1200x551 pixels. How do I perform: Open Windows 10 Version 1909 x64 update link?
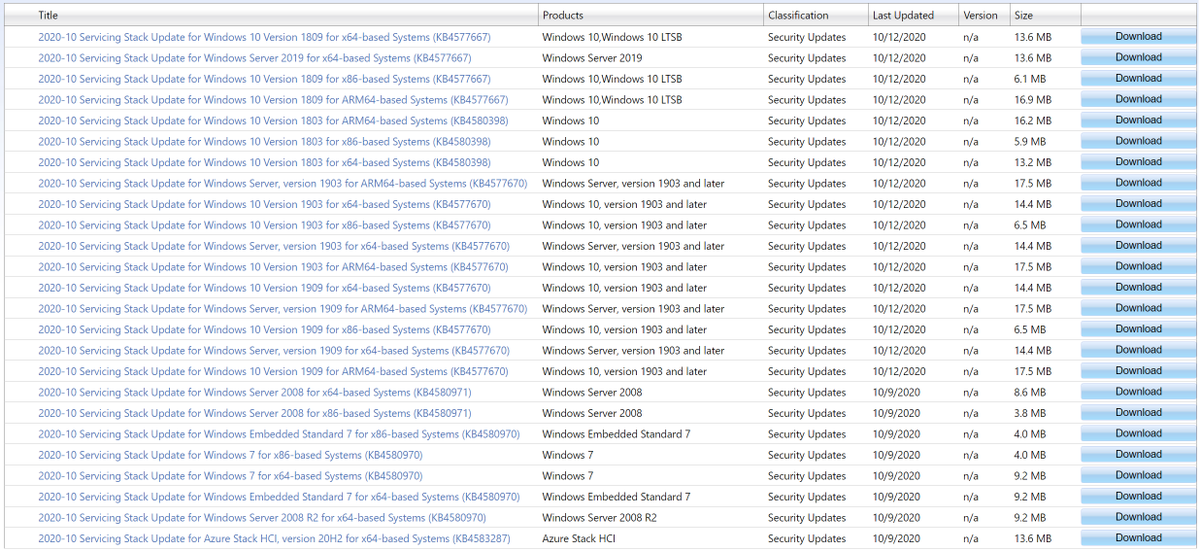point(264,288)
